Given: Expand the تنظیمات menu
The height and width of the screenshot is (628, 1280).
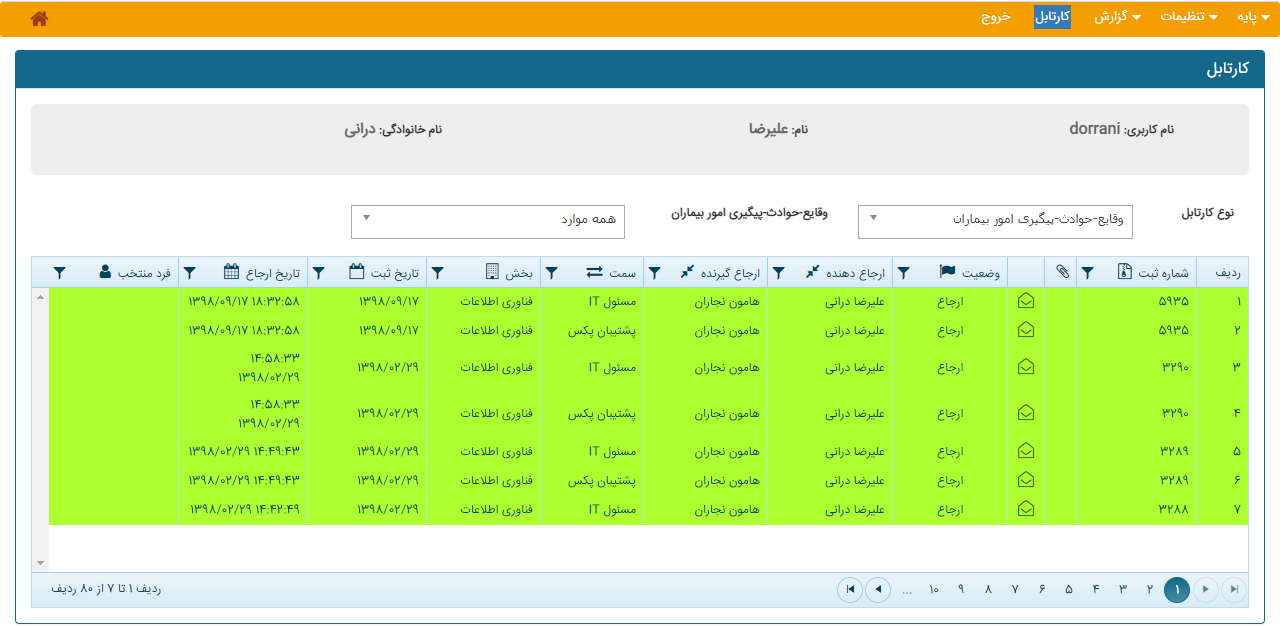Looking at the screenshot, I should click(1188, 17).
